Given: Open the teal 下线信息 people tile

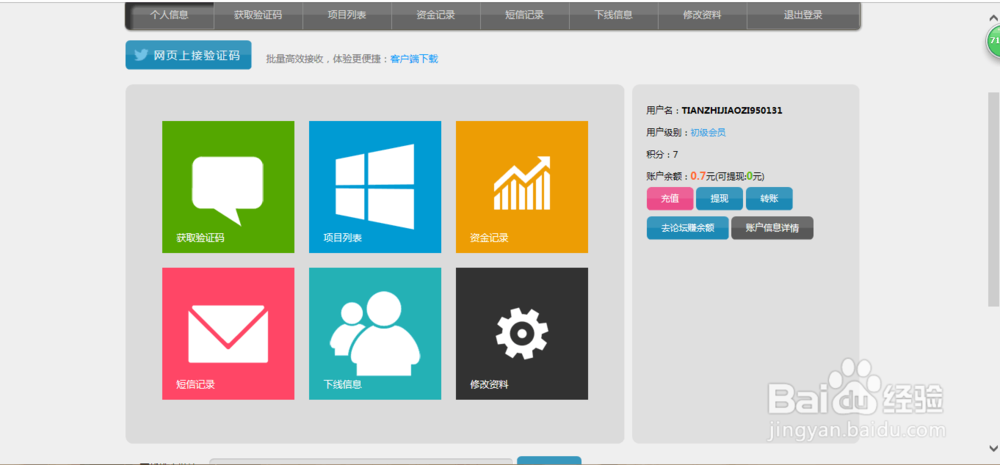Looking at the screenshot, I should click(x=375, y=334).
